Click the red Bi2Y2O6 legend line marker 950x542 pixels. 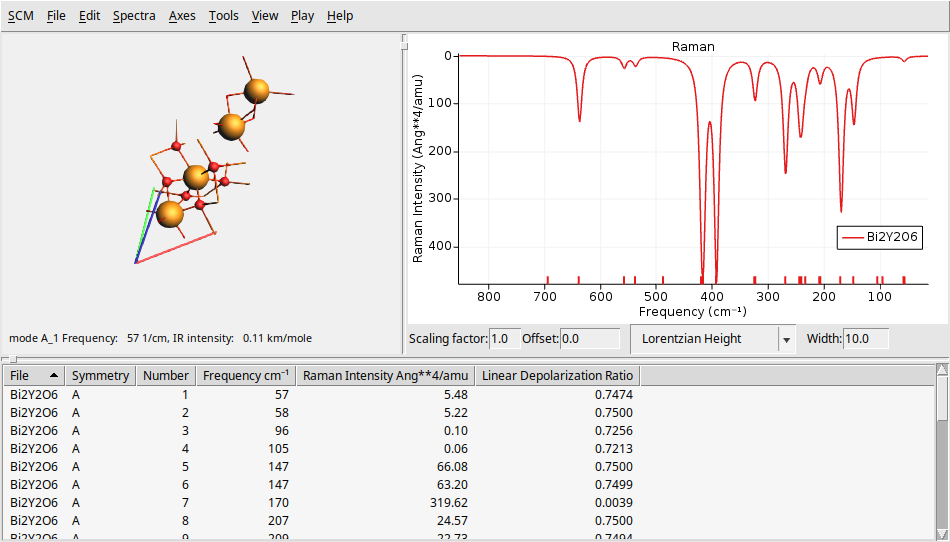pos(852,238)
